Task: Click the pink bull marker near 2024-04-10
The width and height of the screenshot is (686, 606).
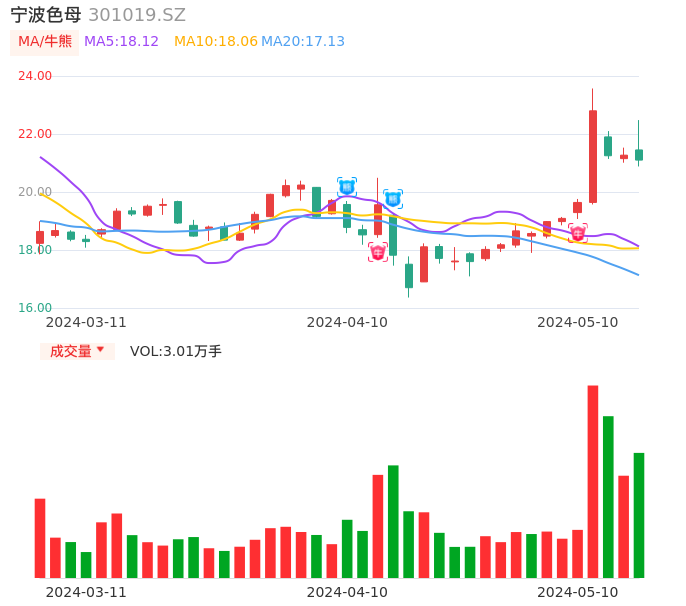Action: point(377,252)
